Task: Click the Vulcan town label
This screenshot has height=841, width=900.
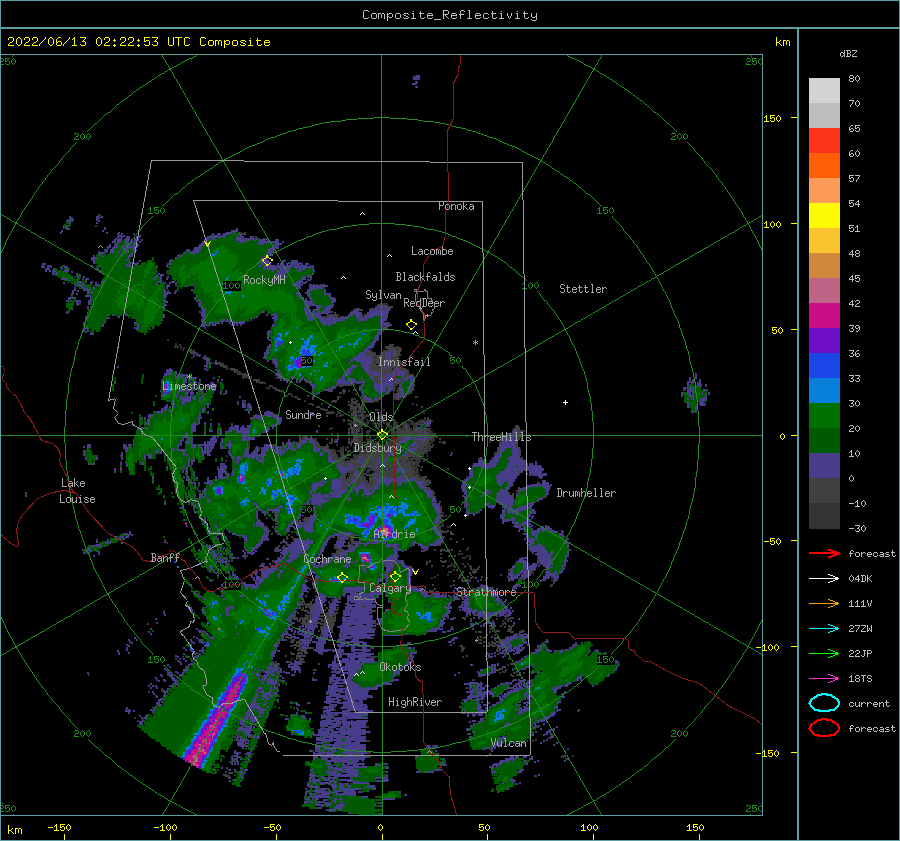Action: pyautogui.click(x=509, y=743)
